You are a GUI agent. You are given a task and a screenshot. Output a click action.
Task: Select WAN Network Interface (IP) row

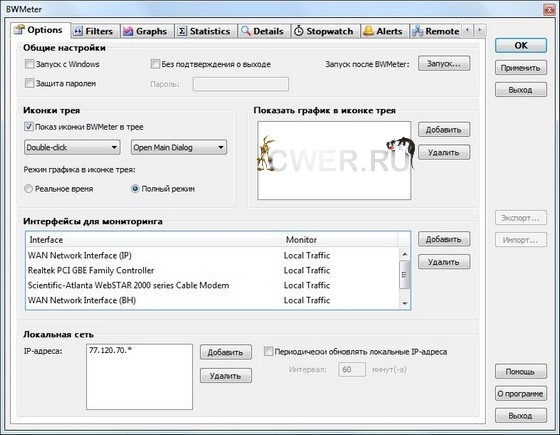(x=212, y=256)
